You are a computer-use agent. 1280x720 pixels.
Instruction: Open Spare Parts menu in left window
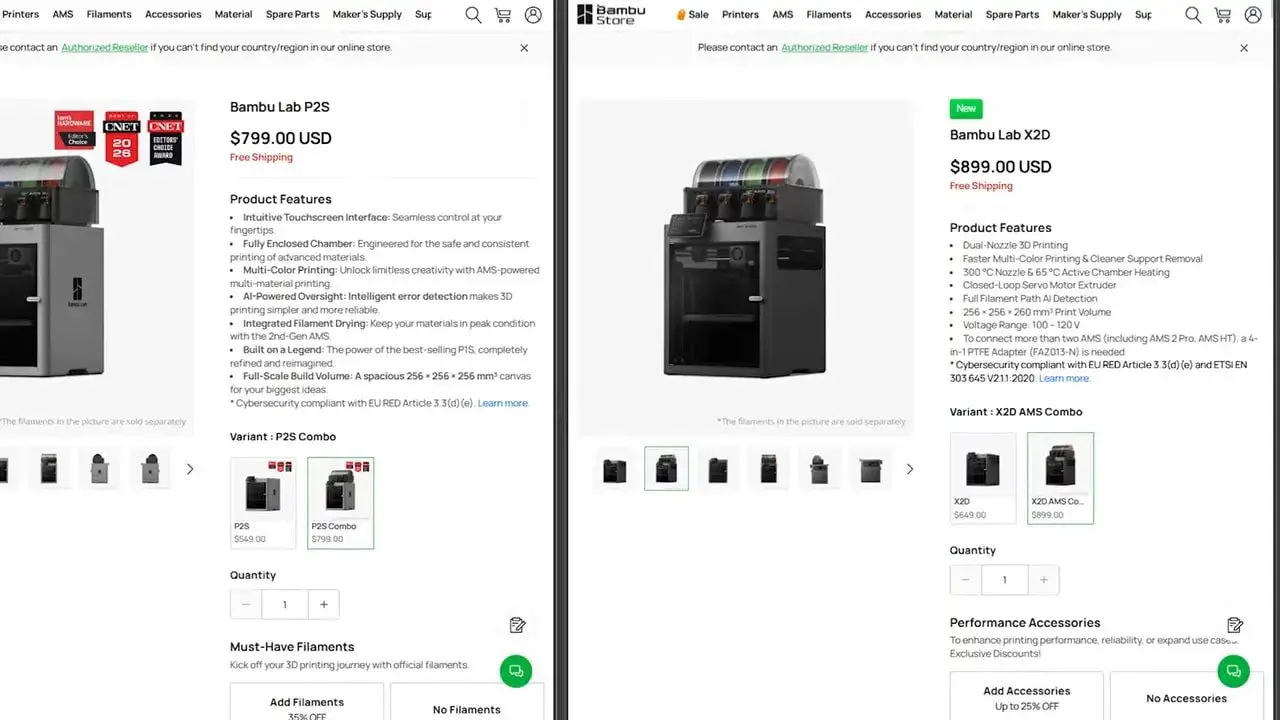coord(293,15)
